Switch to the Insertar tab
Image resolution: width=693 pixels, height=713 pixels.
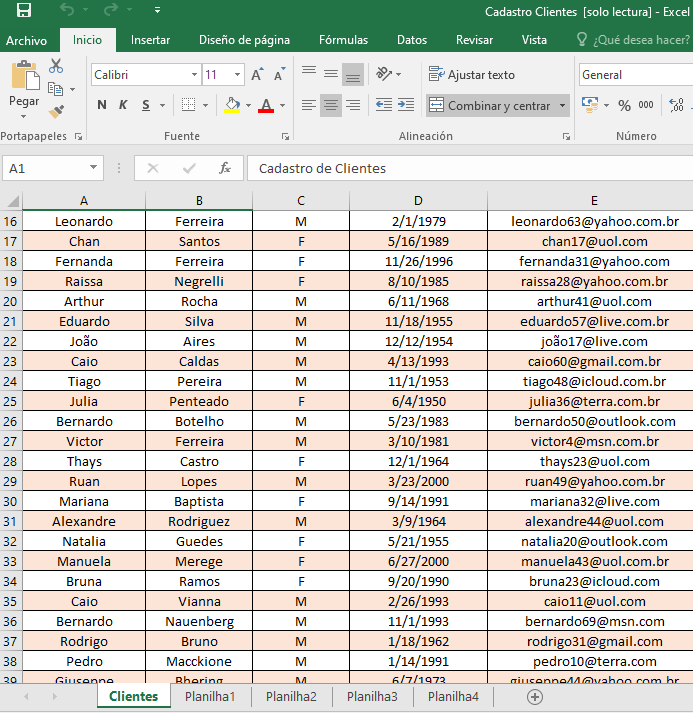pos(150,40)
